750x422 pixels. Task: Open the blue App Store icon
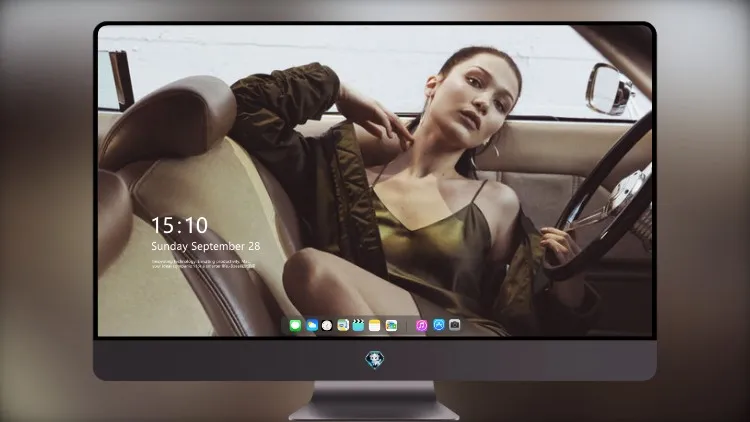439,325
